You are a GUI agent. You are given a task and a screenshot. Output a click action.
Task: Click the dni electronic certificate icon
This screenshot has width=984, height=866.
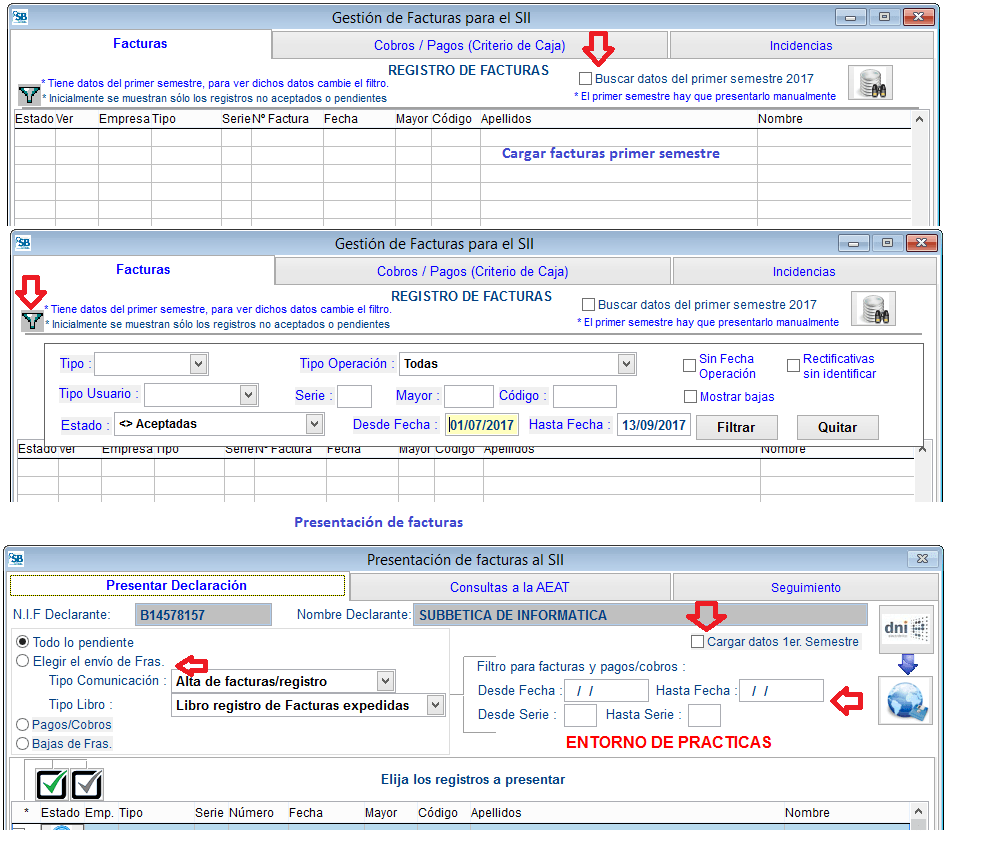(905, 629)
